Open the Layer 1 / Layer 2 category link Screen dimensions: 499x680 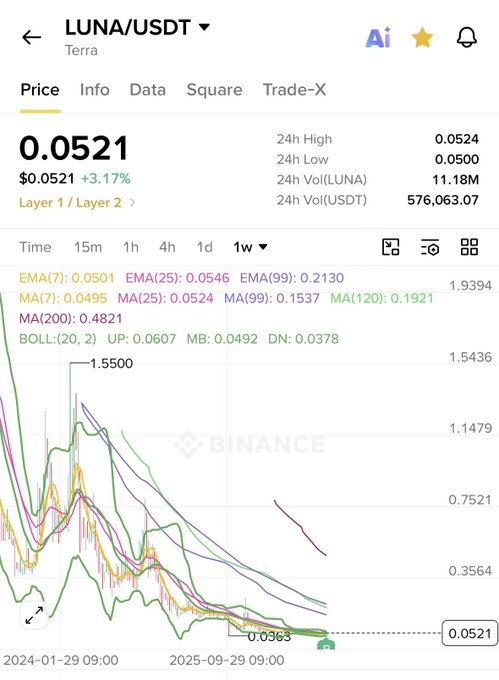click(77, 203)
